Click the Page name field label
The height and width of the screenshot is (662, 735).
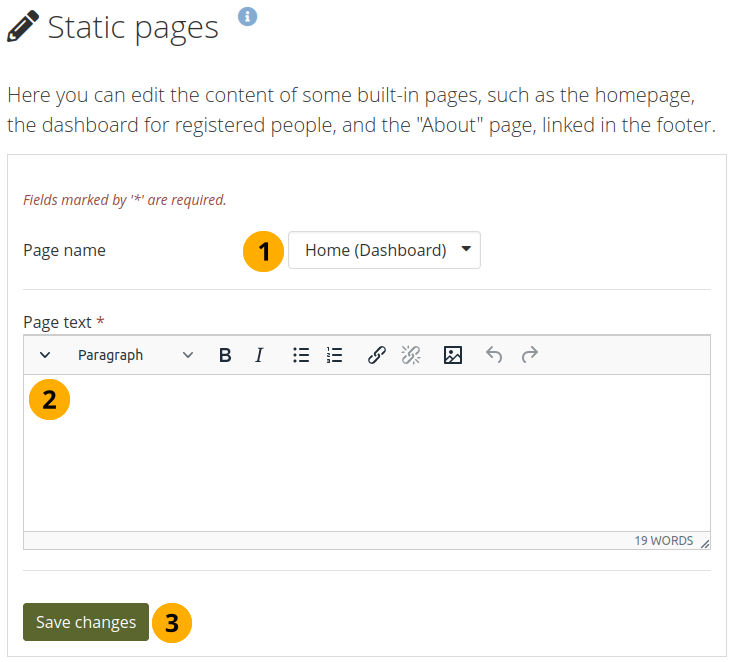pos(64,251)
